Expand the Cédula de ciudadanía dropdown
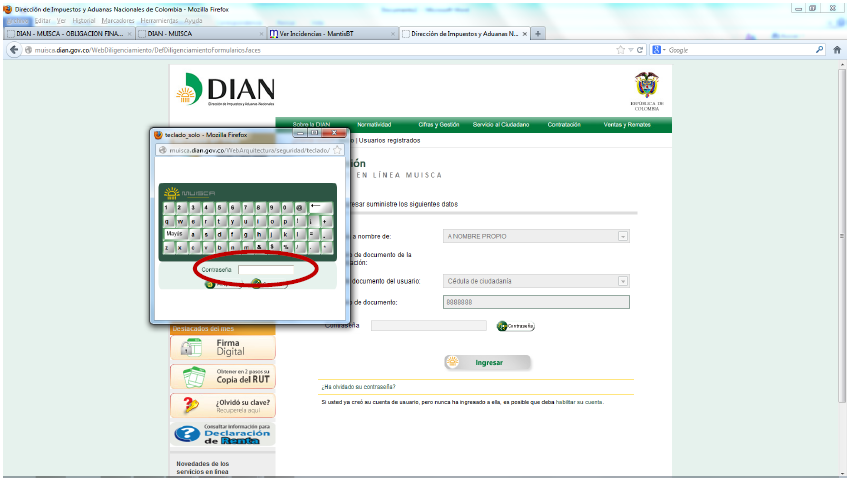This screenshot has height=481, width=850. pos(623,281)
